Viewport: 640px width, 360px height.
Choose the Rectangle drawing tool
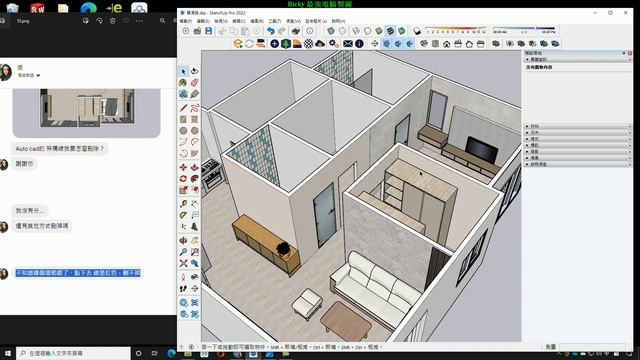tap(183, 119)
